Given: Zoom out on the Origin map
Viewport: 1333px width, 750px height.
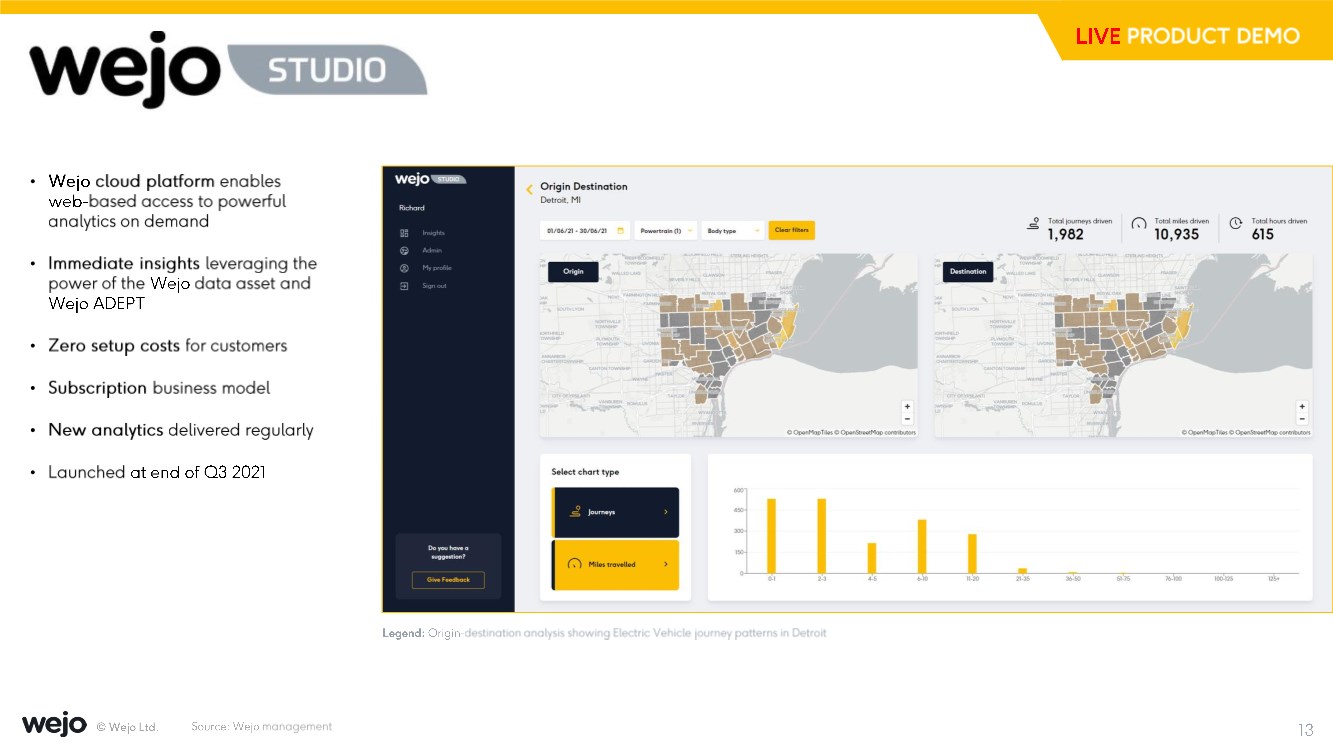Looking at the screenshot, I should 907,419.
